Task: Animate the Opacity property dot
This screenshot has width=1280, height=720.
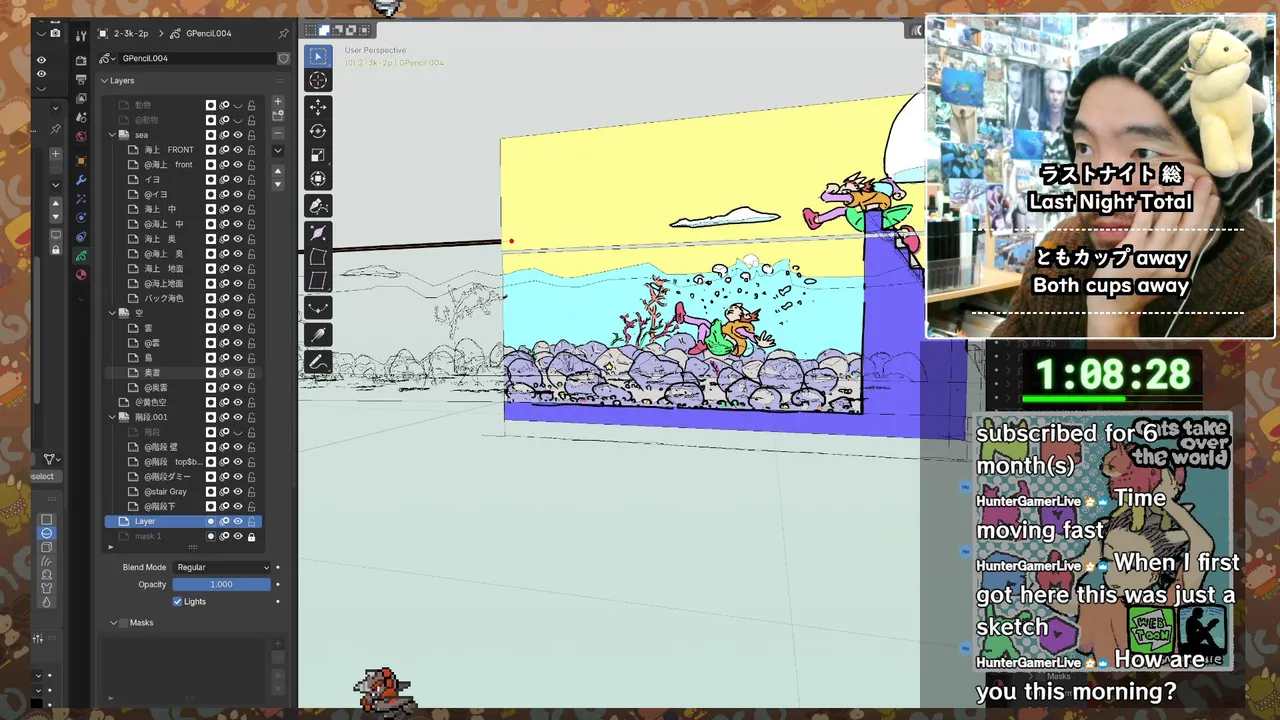Action: 277,584
